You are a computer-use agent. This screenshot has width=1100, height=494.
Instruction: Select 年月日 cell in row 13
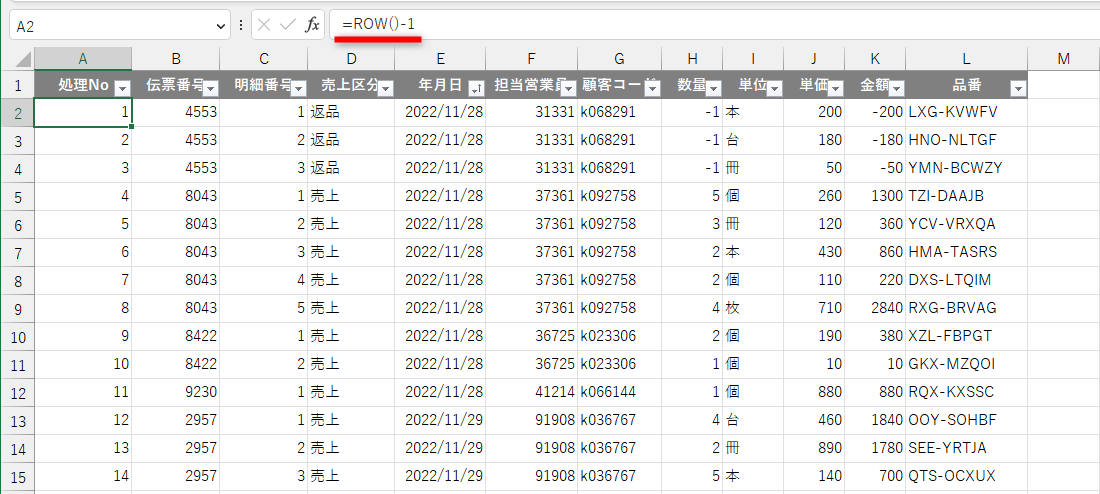point(440,420)
